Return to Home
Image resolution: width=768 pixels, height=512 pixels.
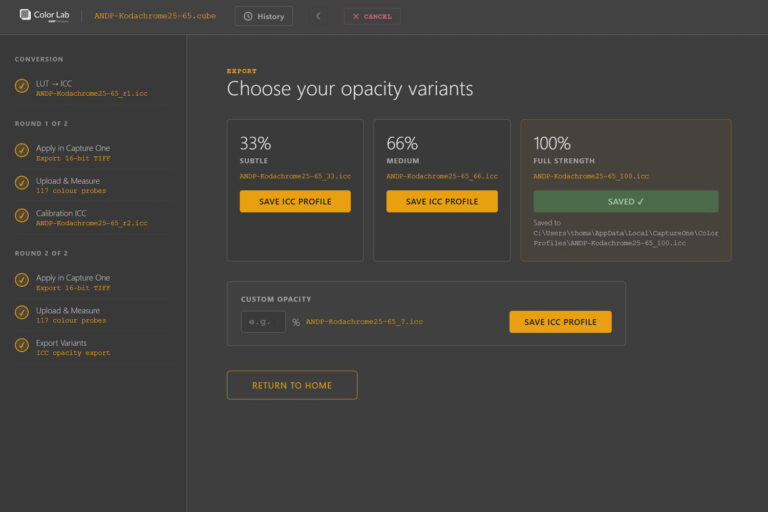click(292, 385)
